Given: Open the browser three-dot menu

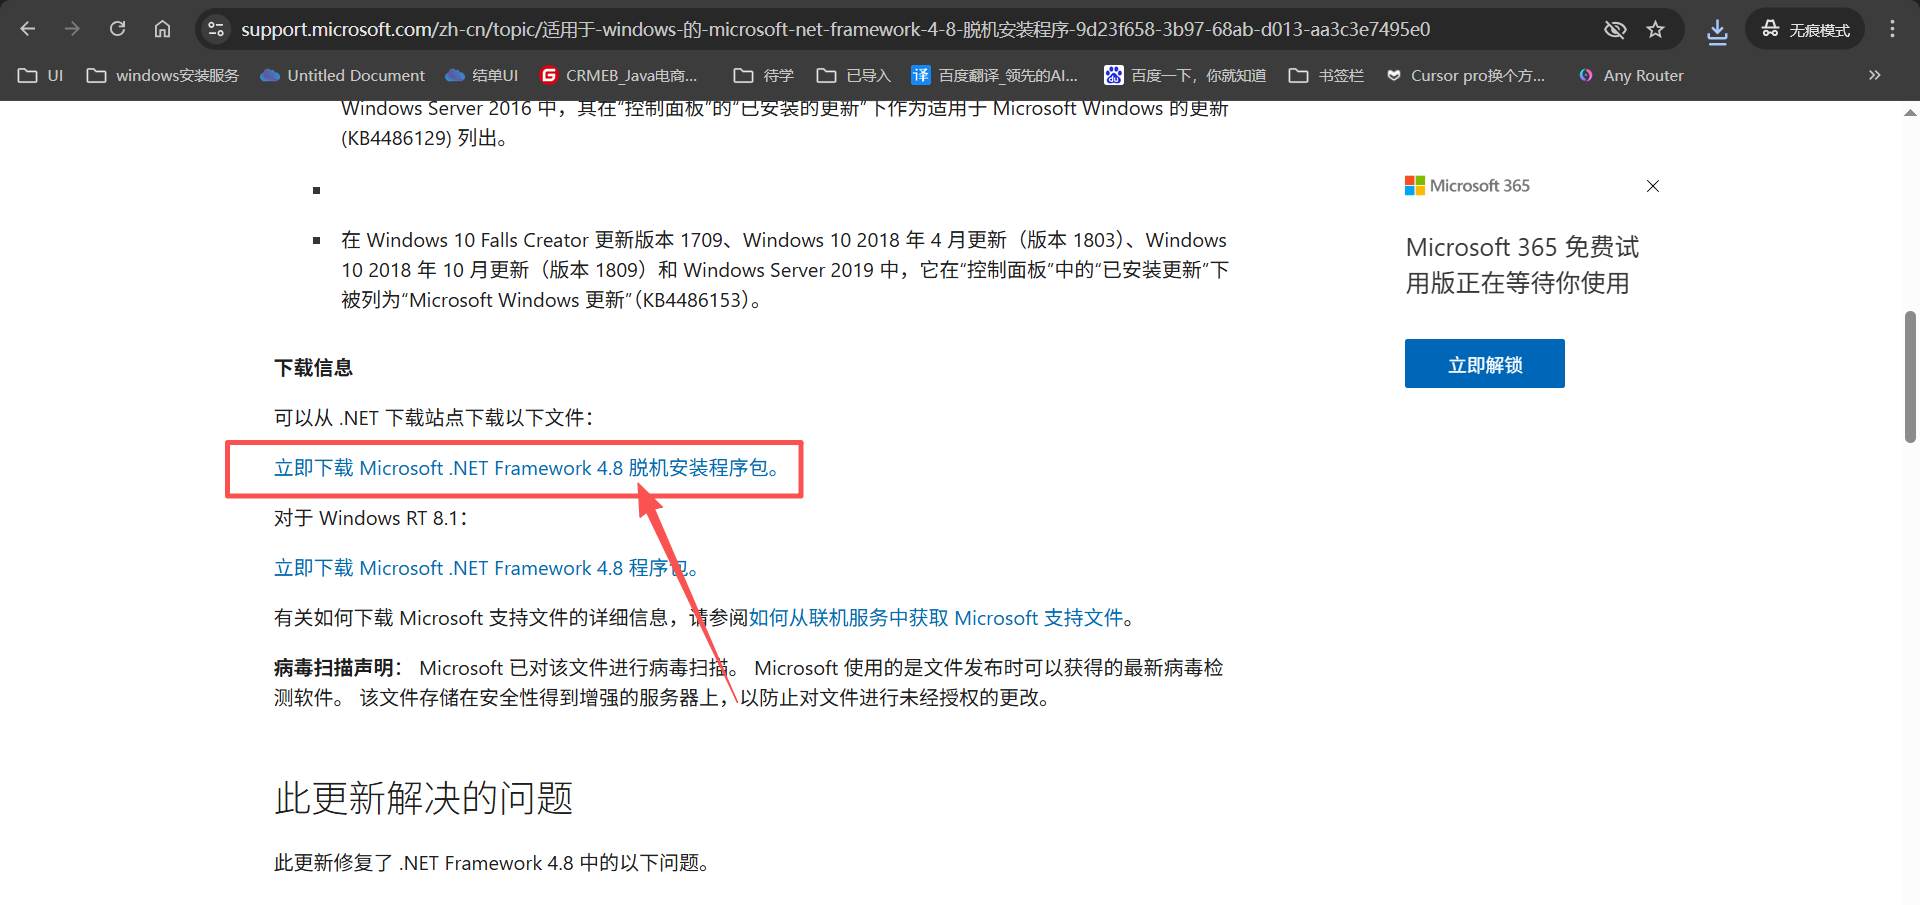Looking at the screenshot, I should (x=1892, y=29).
